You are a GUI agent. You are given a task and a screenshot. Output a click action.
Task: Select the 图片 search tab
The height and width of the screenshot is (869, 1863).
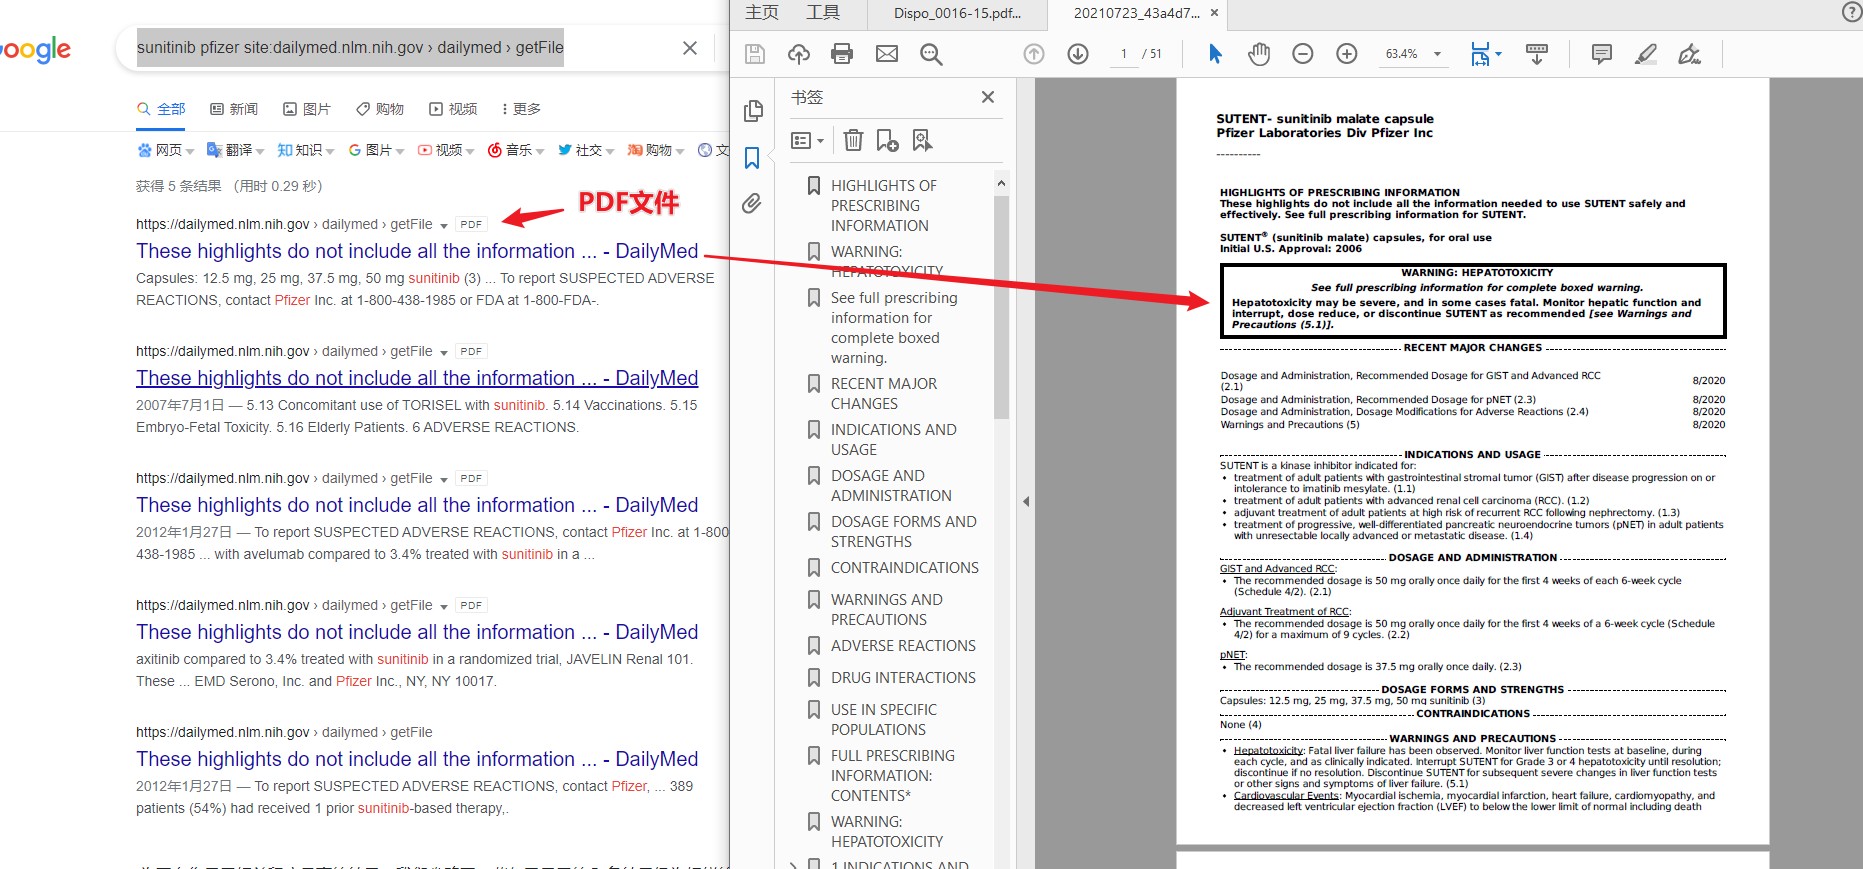pos(307,109)
